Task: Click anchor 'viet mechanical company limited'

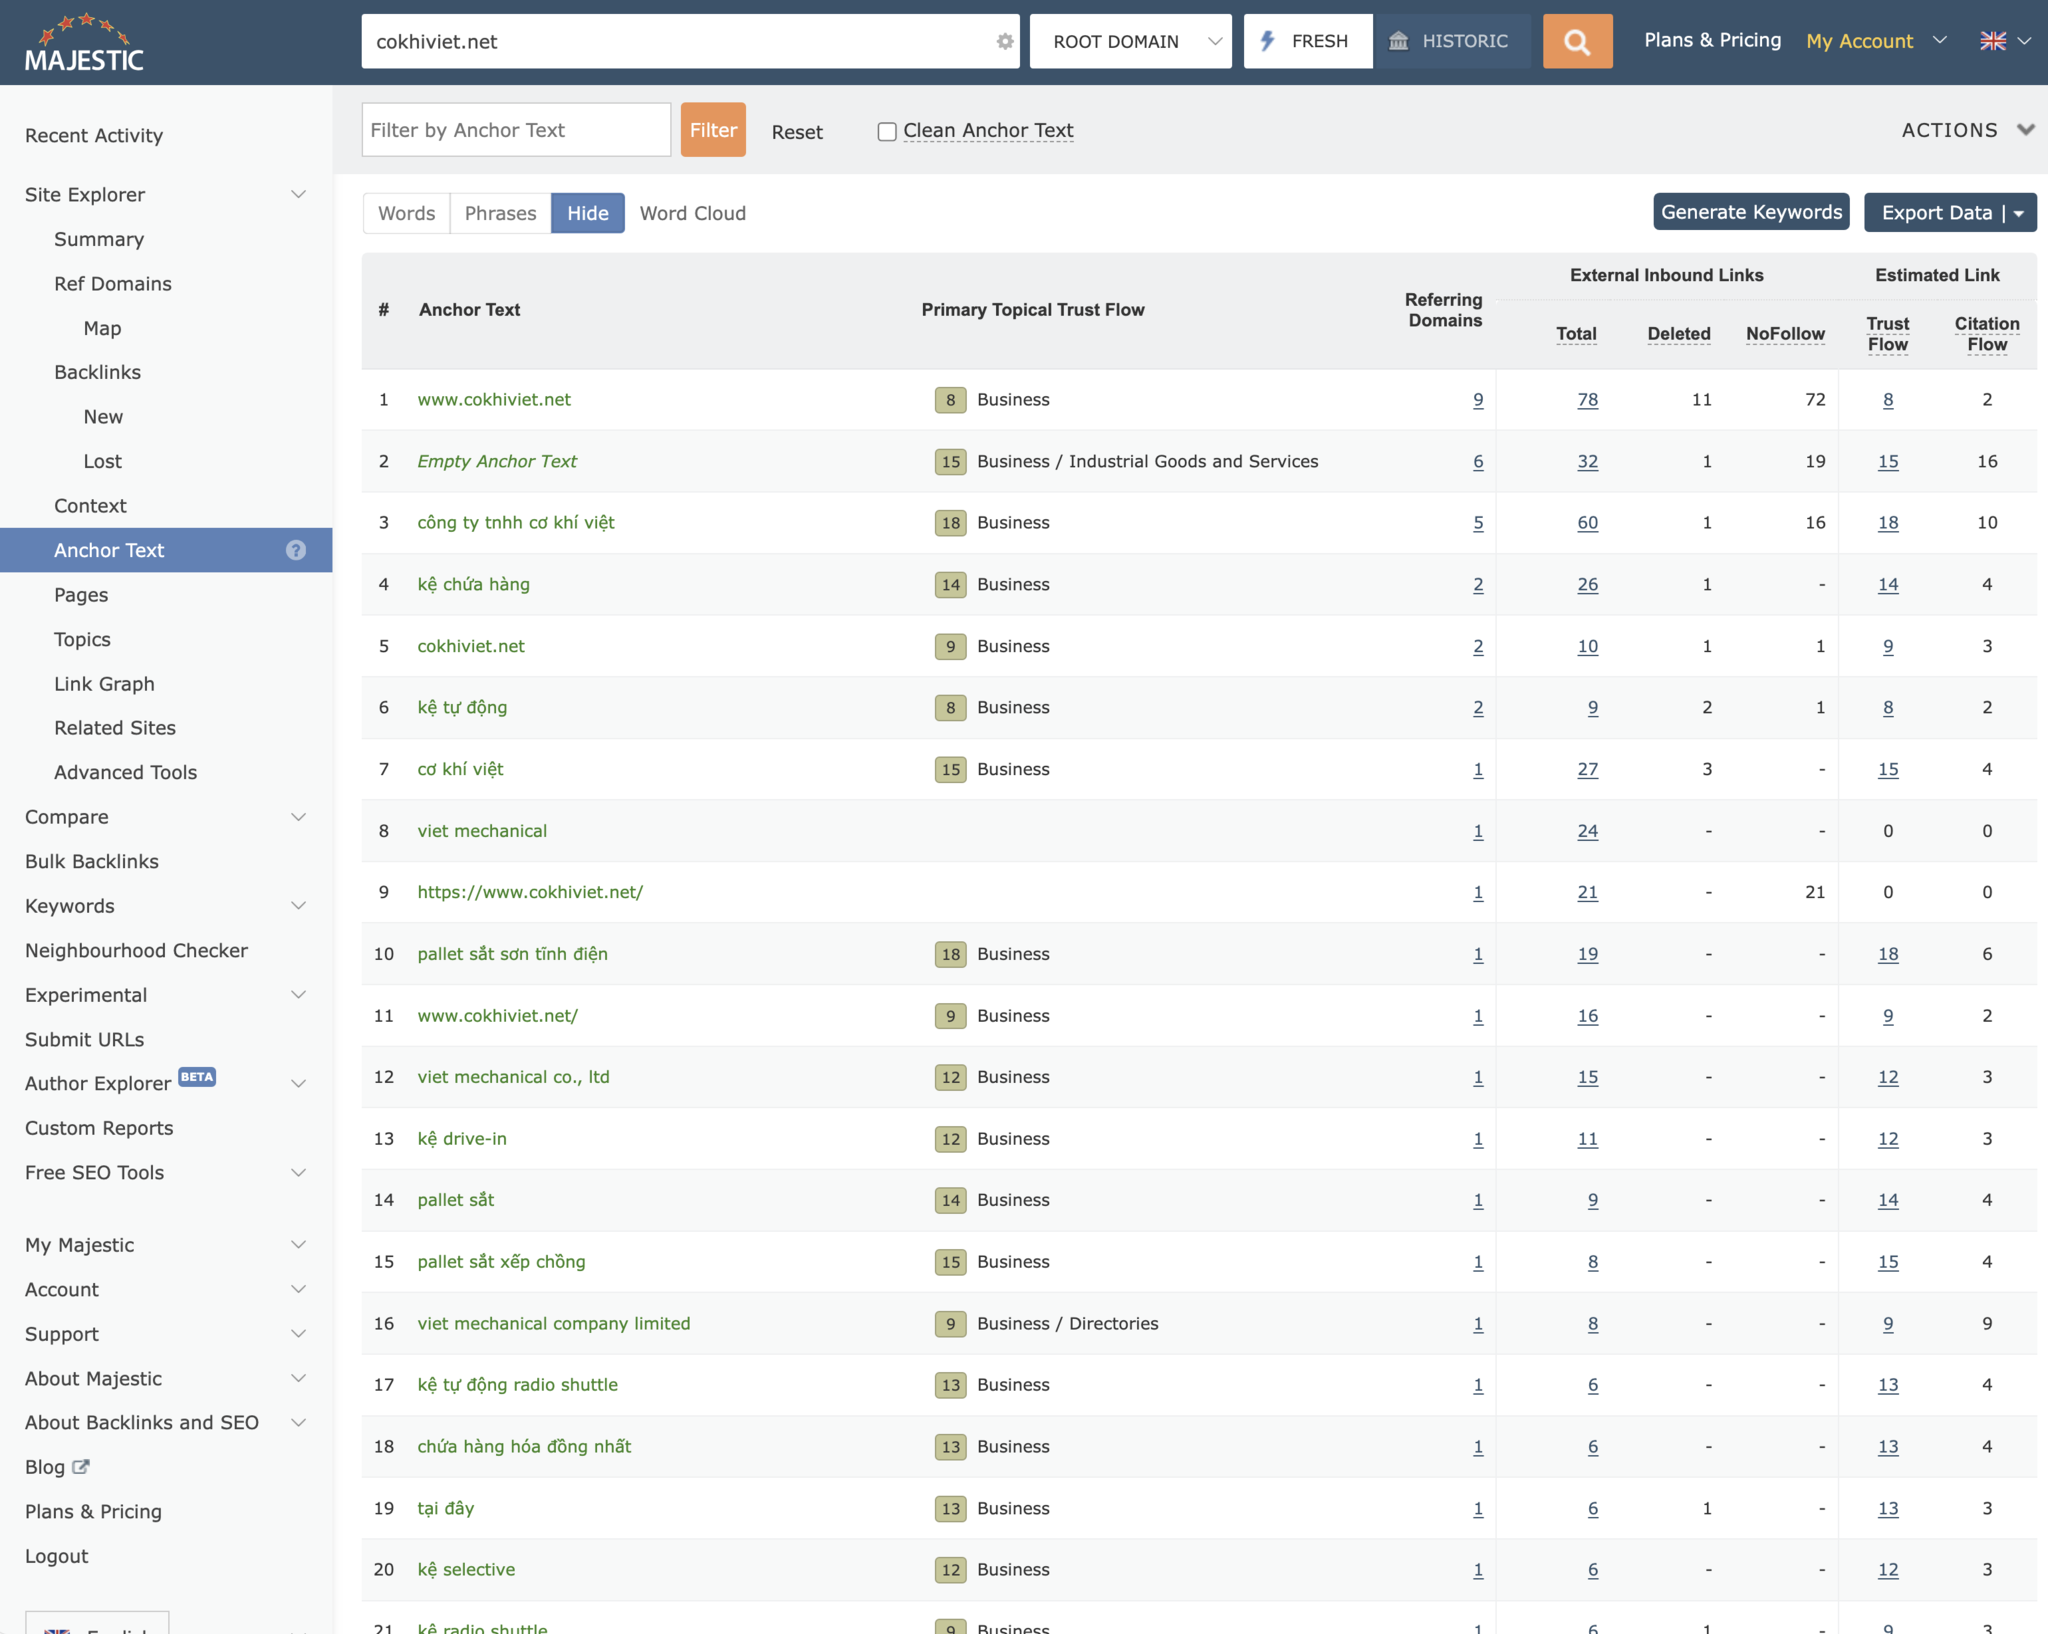Action: (x=553, y=1323)
